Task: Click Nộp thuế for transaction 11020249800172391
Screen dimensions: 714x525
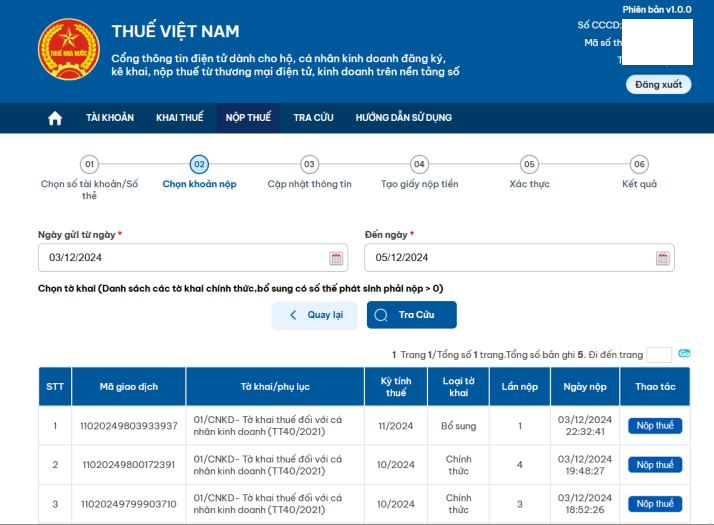Action: coord(655,465)
